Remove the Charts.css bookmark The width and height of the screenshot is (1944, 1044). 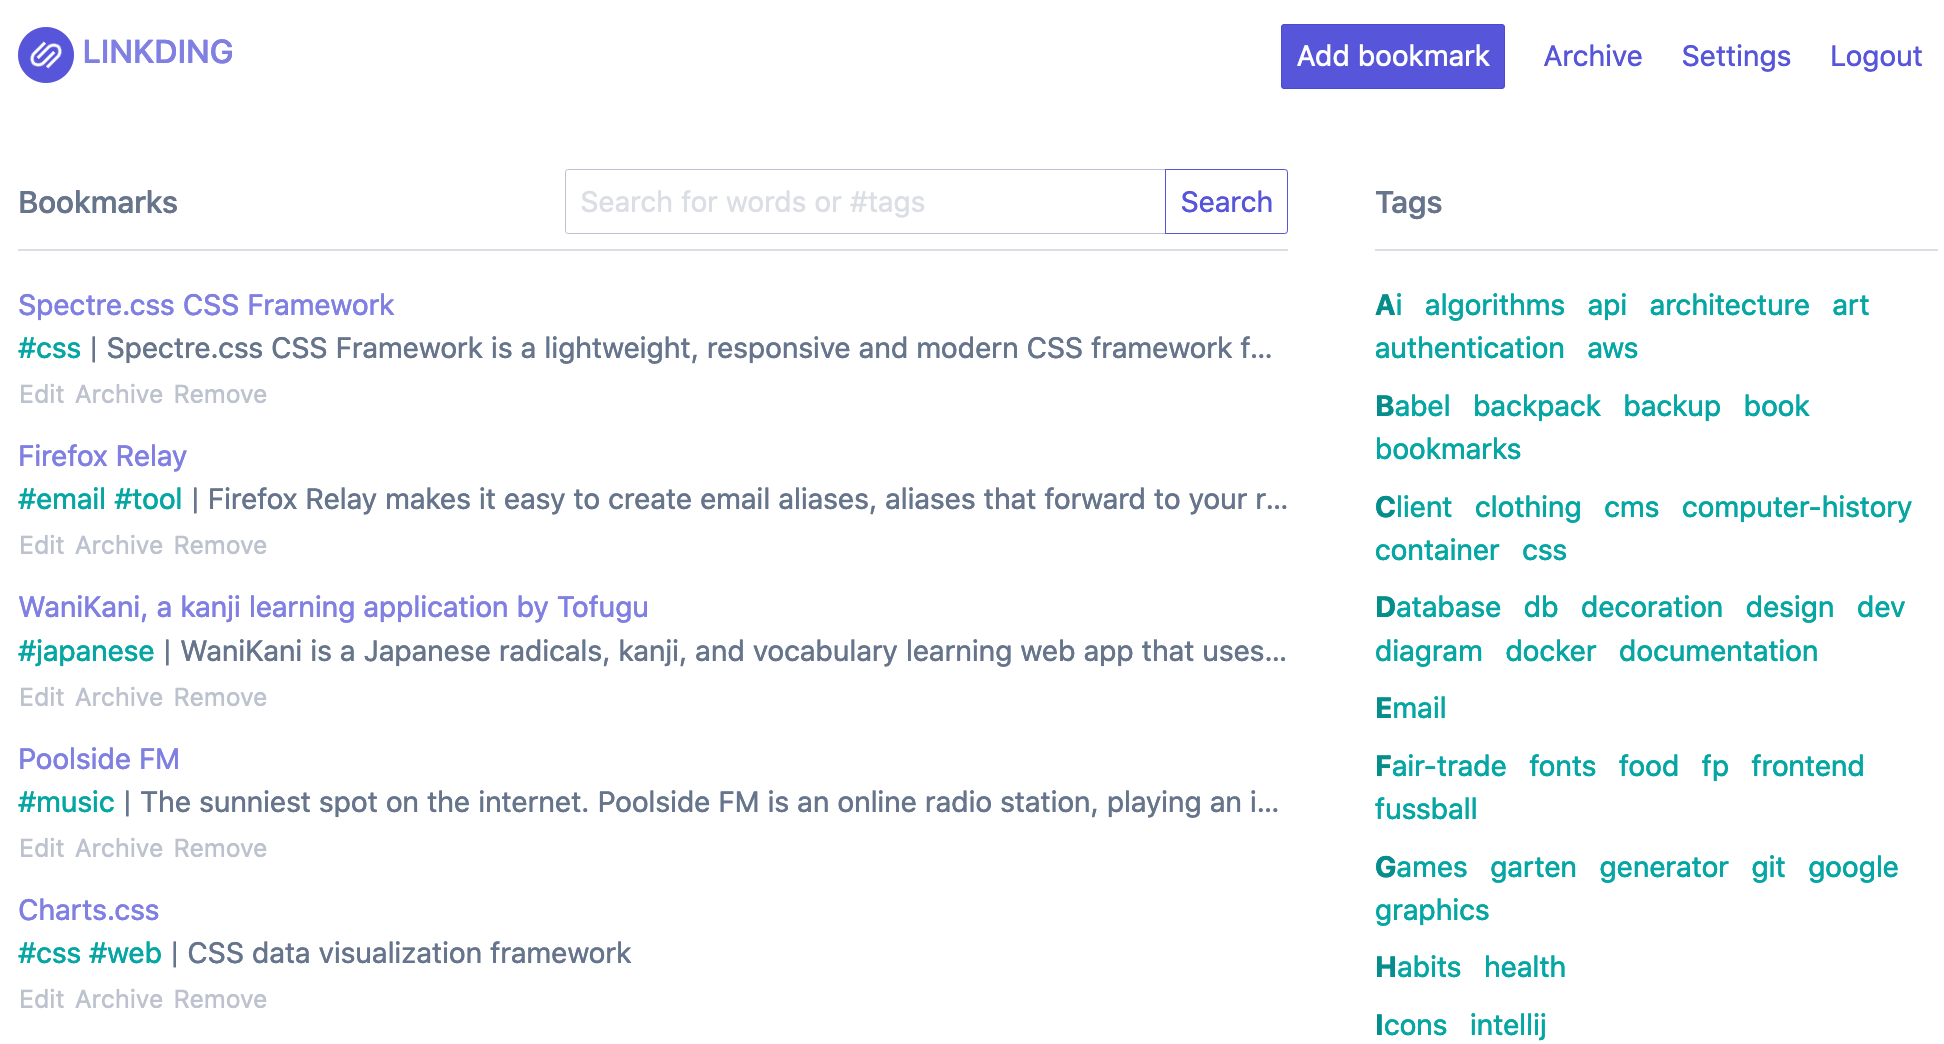221,998
